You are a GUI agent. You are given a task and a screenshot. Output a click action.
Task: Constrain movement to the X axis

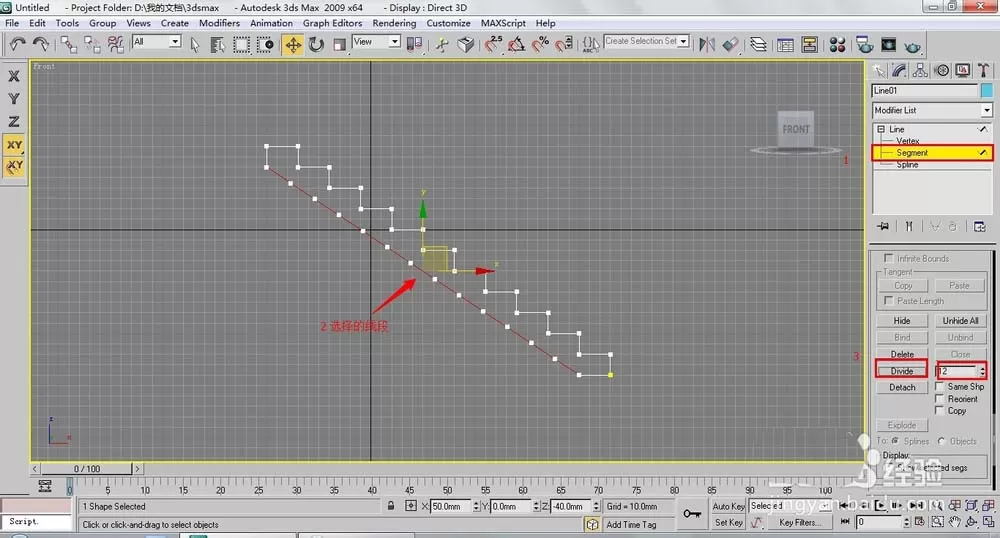[14, 76]
